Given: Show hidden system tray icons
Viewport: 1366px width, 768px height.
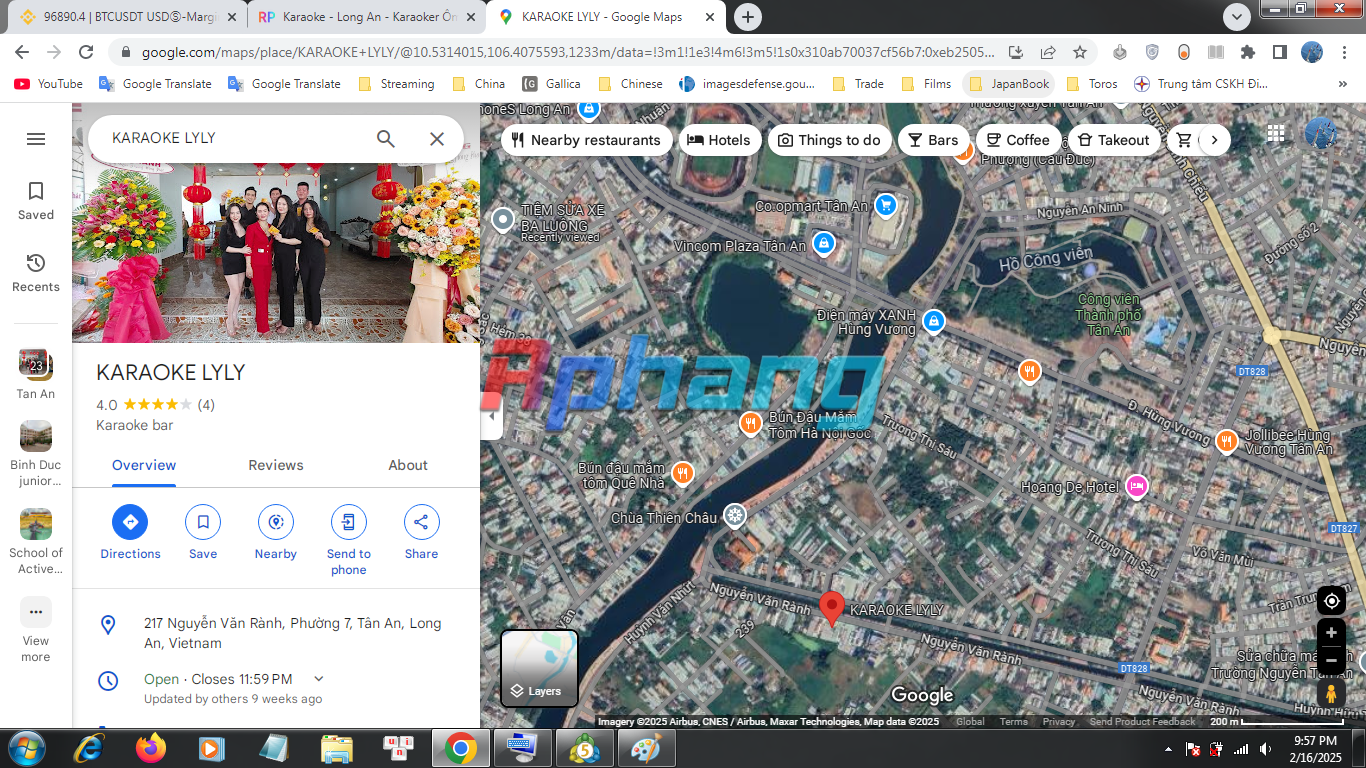Looking at the screenshot, I should 1168,749.
